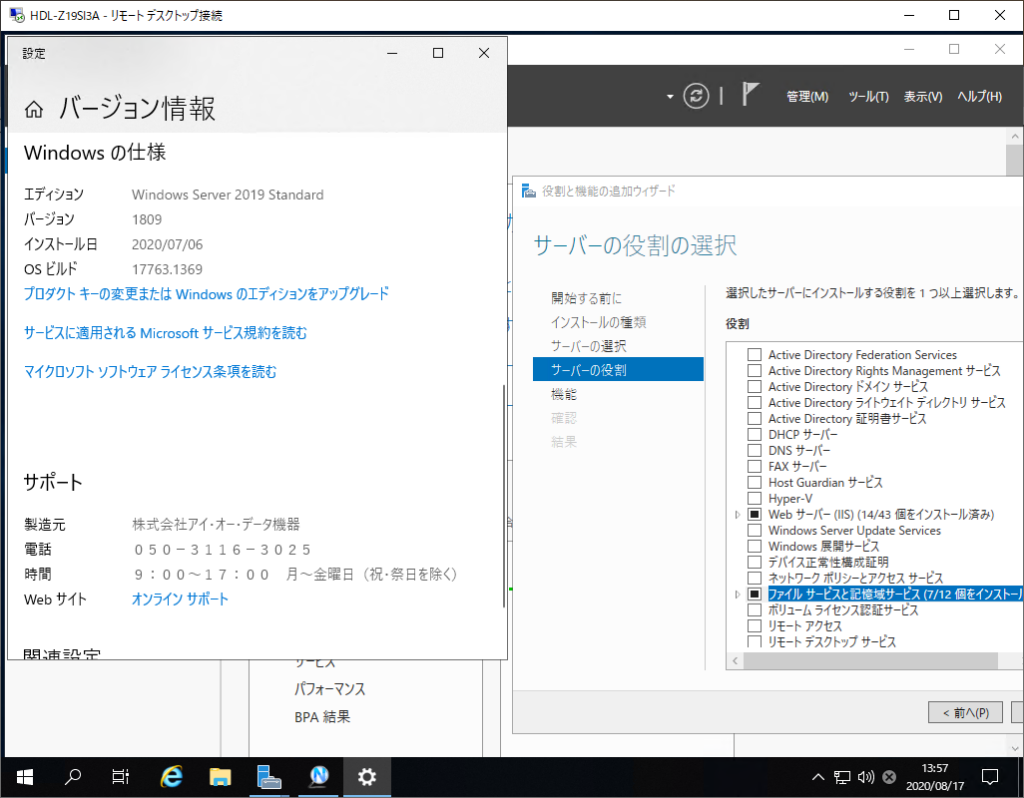The height and width of the screenshot is (798, 1024).
Task: Click パフォーマンス in Server Manager
Action: click(330, 689)
